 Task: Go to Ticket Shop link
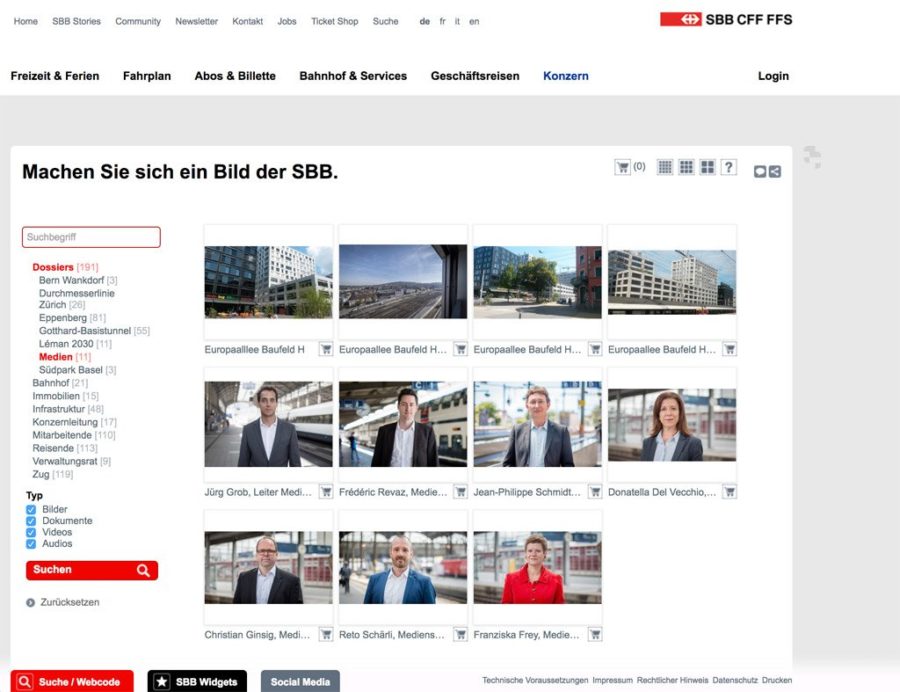click(335, 21)
